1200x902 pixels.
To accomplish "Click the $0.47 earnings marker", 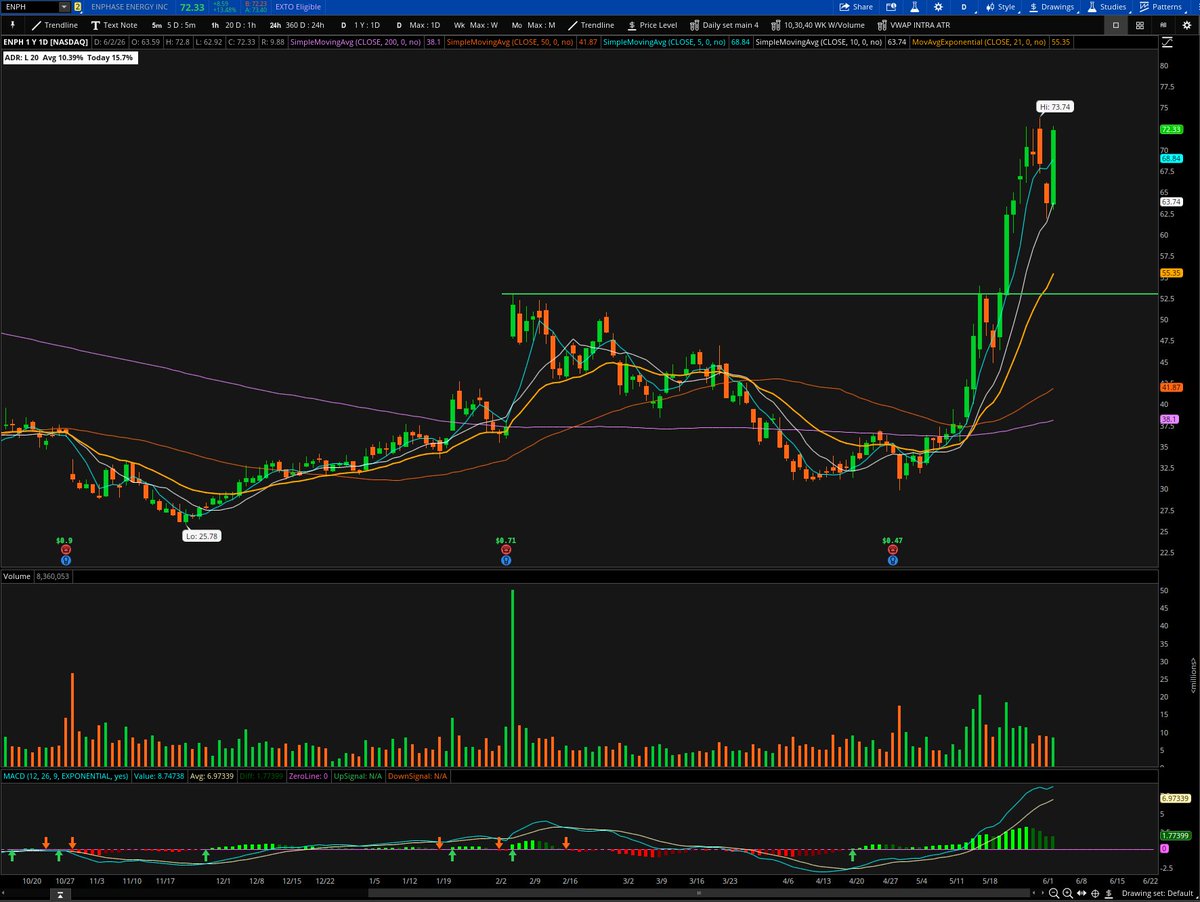I will click(892, 540).
